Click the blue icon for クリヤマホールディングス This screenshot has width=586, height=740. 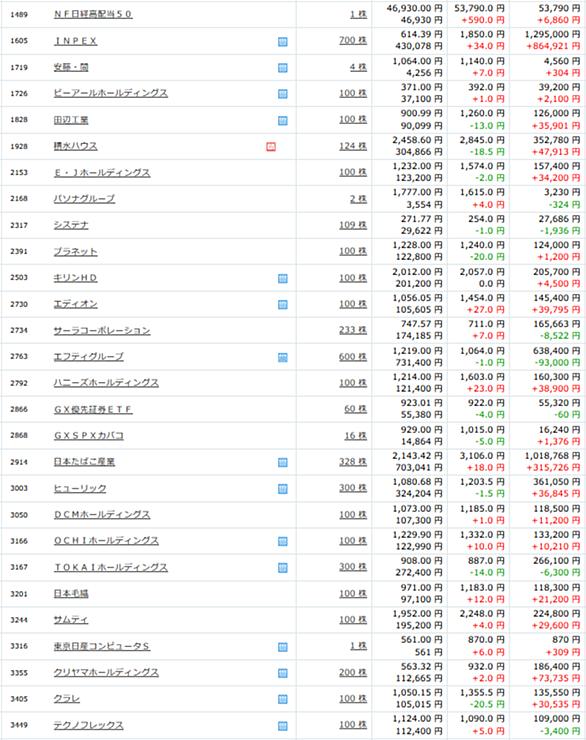[283, 673]
